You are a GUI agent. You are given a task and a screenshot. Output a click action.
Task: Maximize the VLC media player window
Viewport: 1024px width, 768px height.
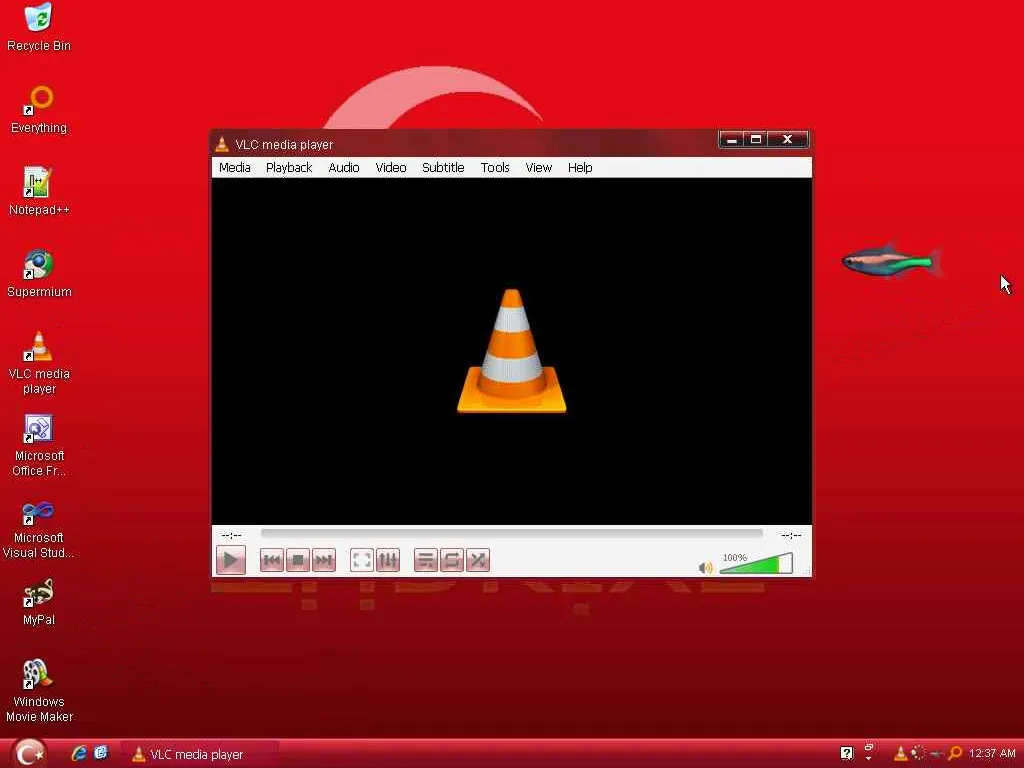pos(756,140)
